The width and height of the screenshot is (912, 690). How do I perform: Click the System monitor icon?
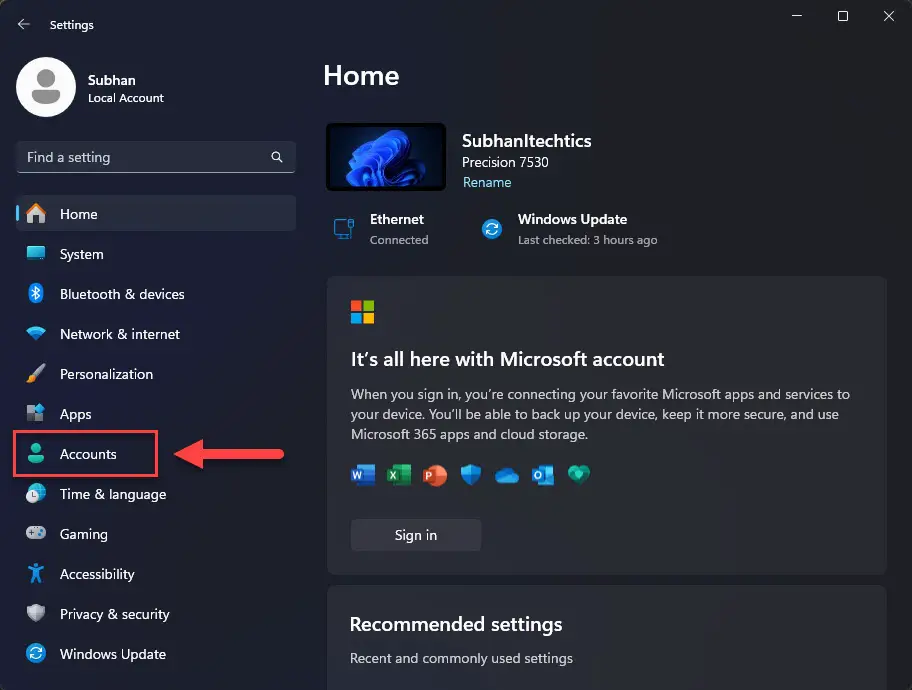click(36, 253)
